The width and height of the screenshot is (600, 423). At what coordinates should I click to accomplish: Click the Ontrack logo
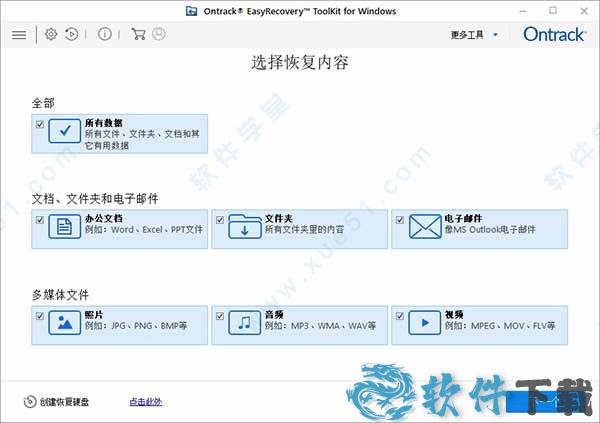tap(554, 34)
